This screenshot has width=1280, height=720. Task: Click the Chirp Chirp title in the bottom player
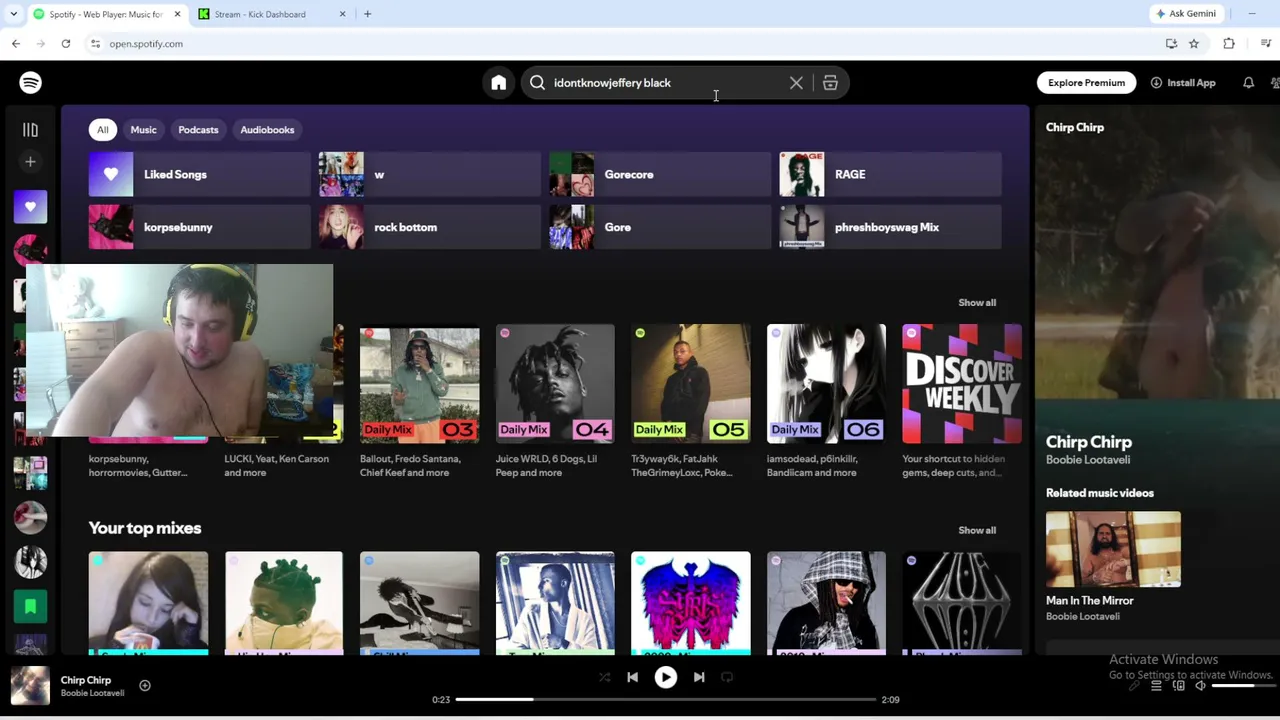coord(86,681)
